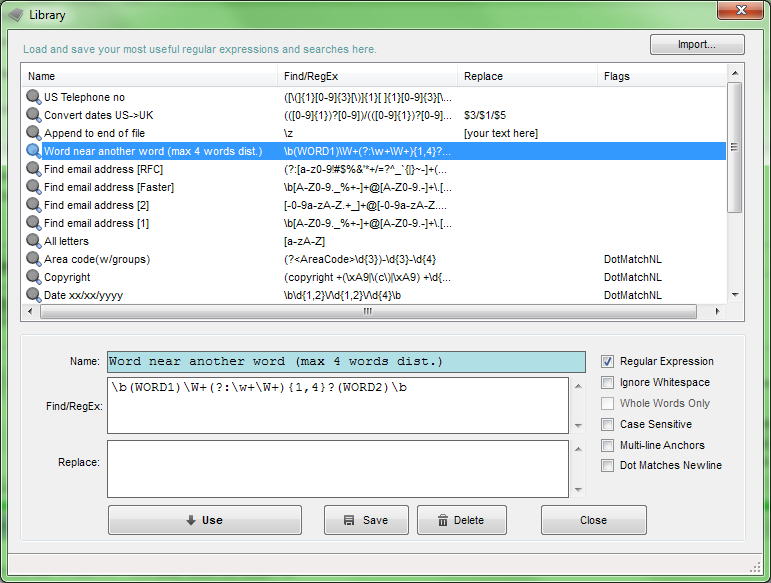Select the 'Date xx/xx/yyyy' entry
Screen dimensions: 771x583
coord(374,295)
